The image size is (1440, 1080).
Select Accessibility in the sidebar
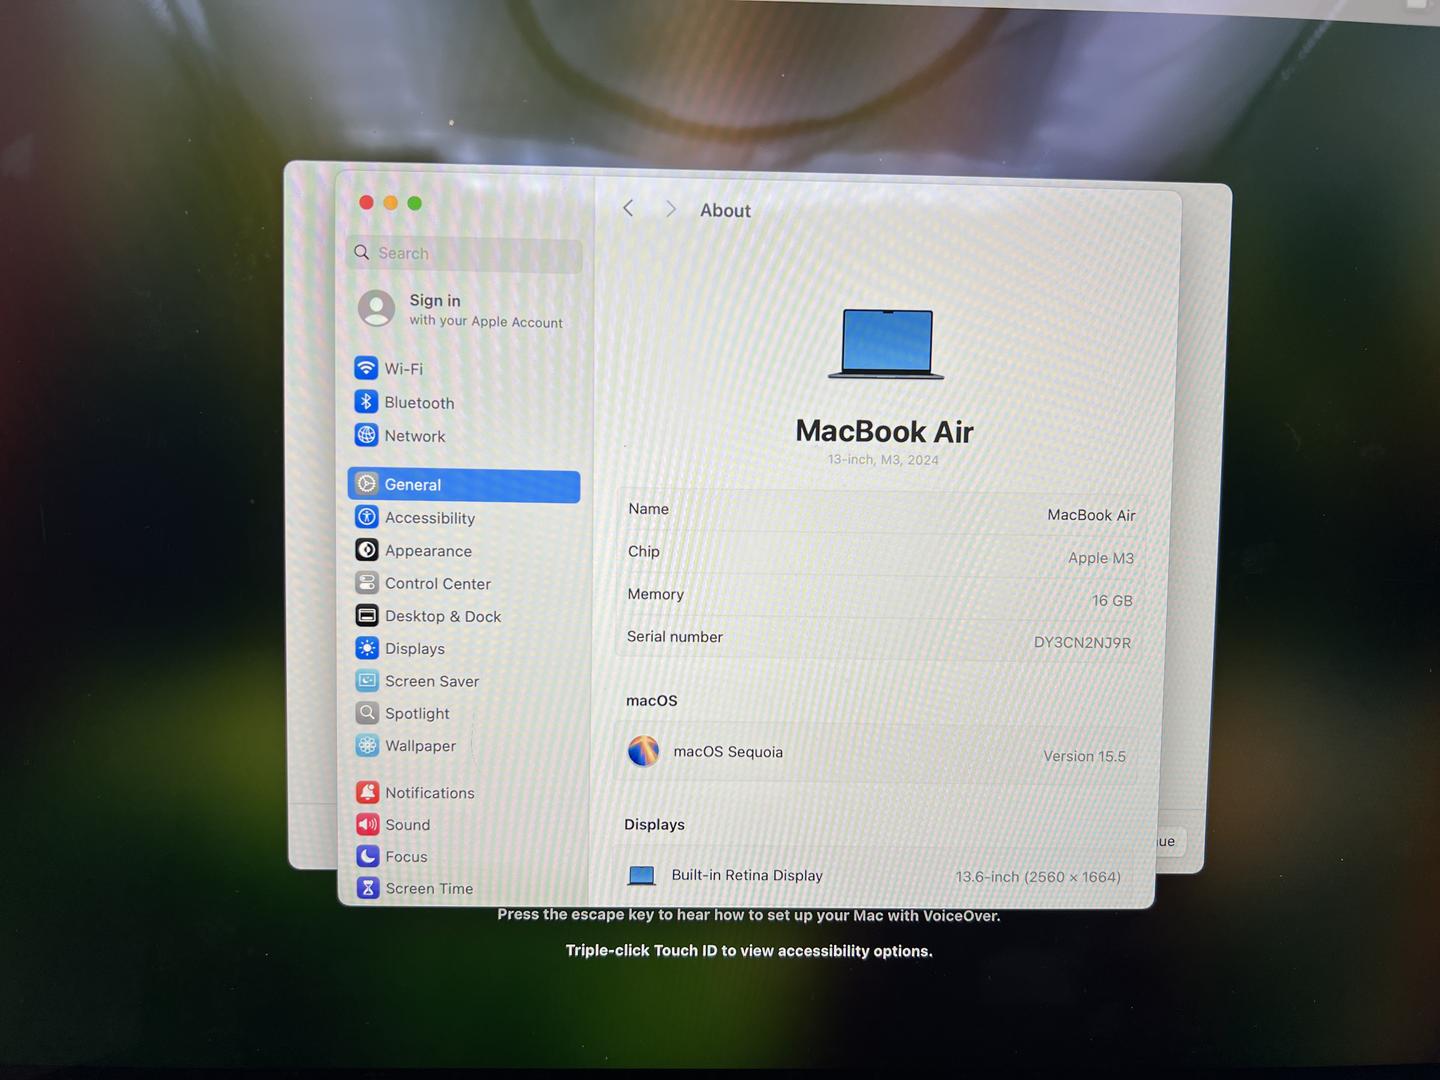point(465,517)
